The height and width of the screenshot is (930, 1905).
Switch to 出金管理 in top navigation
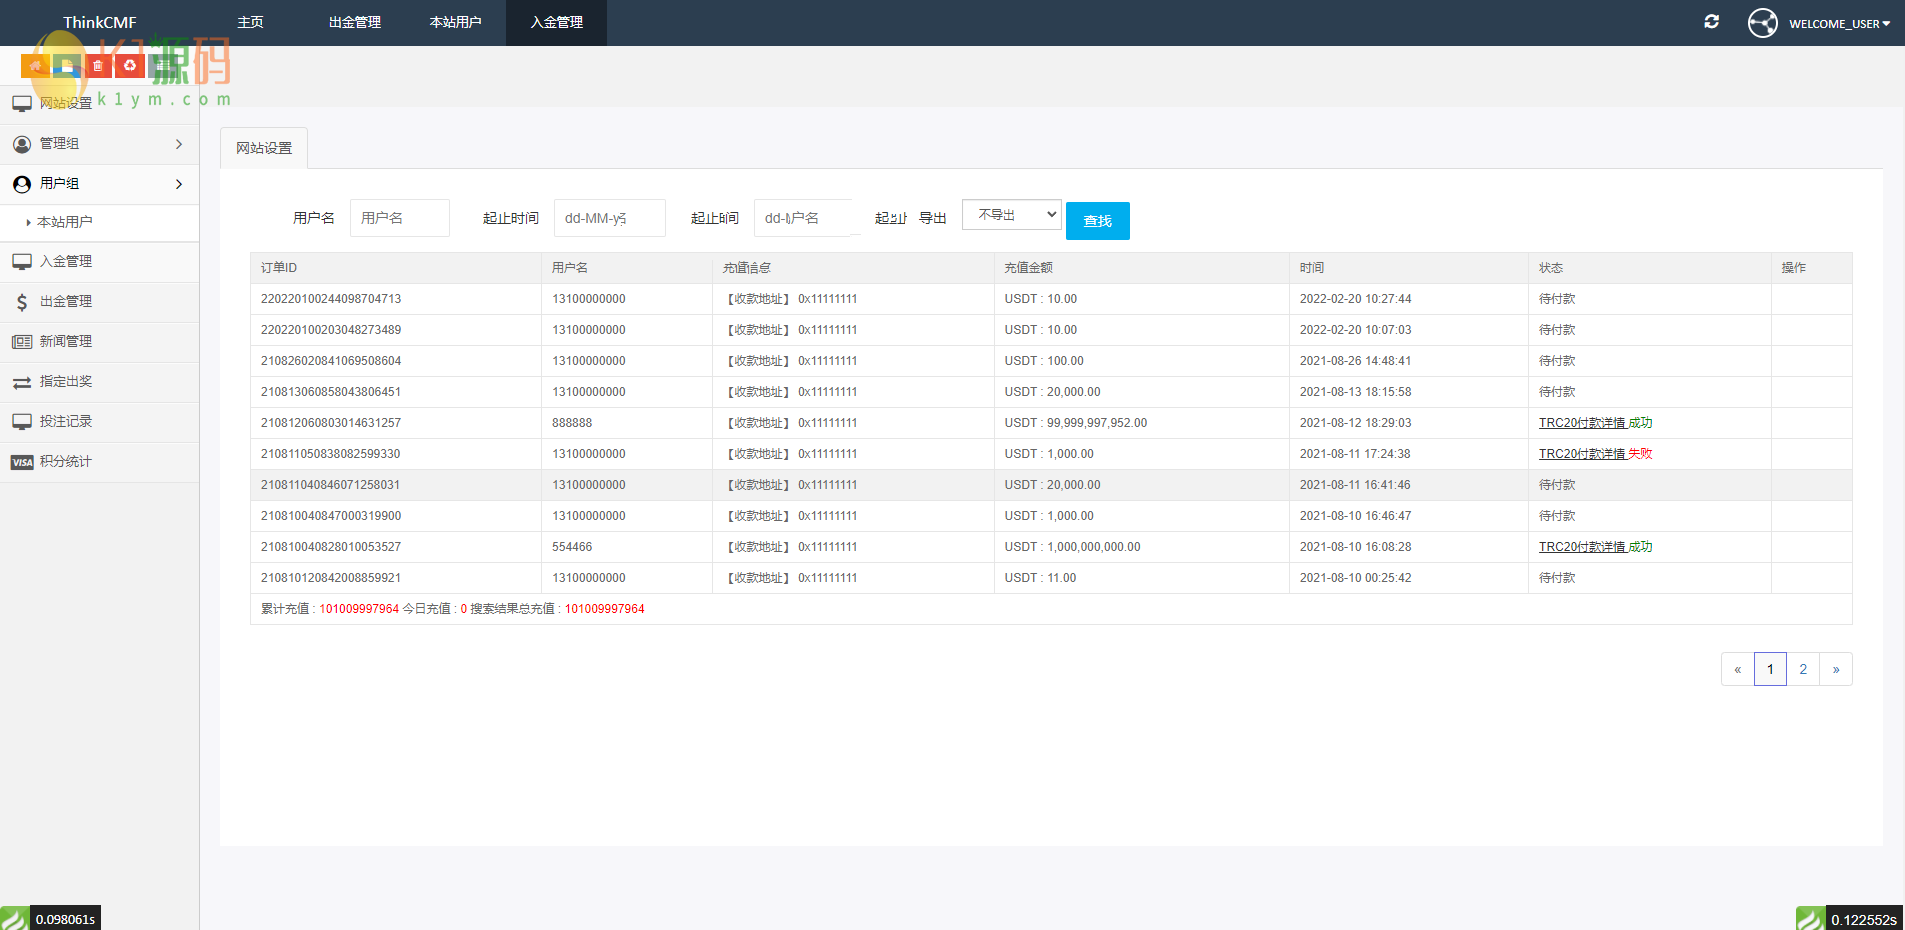(x=355, y=22)
